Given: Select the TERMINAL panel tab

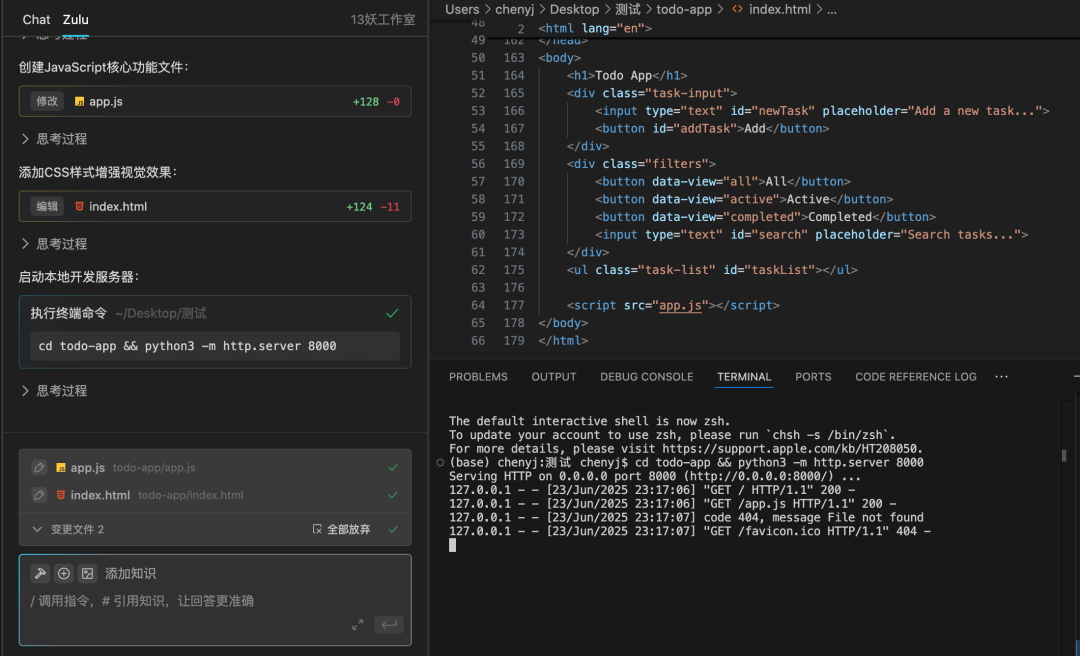Looking at the screenshot, I should coord(744,377).
